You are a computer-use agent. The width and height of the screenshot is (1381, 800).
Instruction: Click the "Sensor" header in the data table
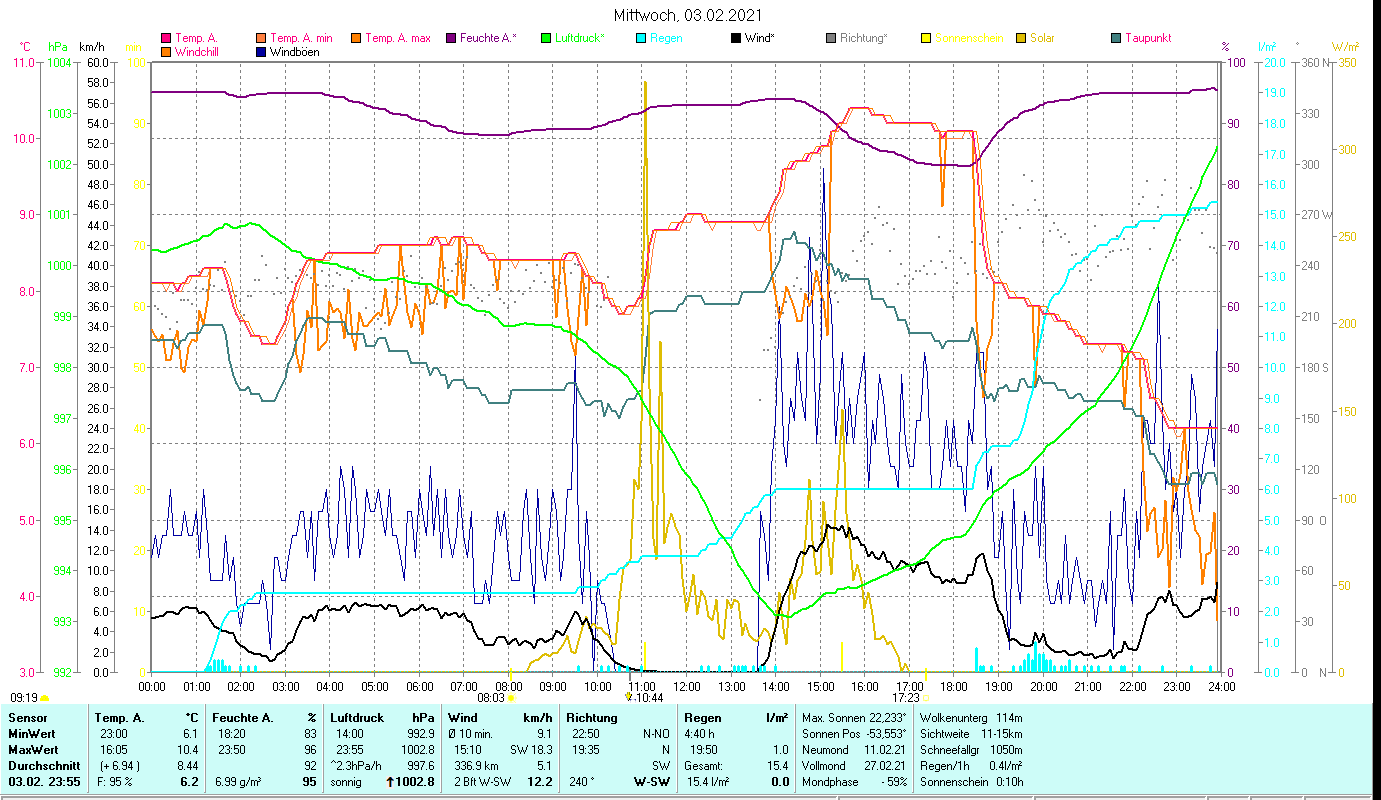point(27,717)
